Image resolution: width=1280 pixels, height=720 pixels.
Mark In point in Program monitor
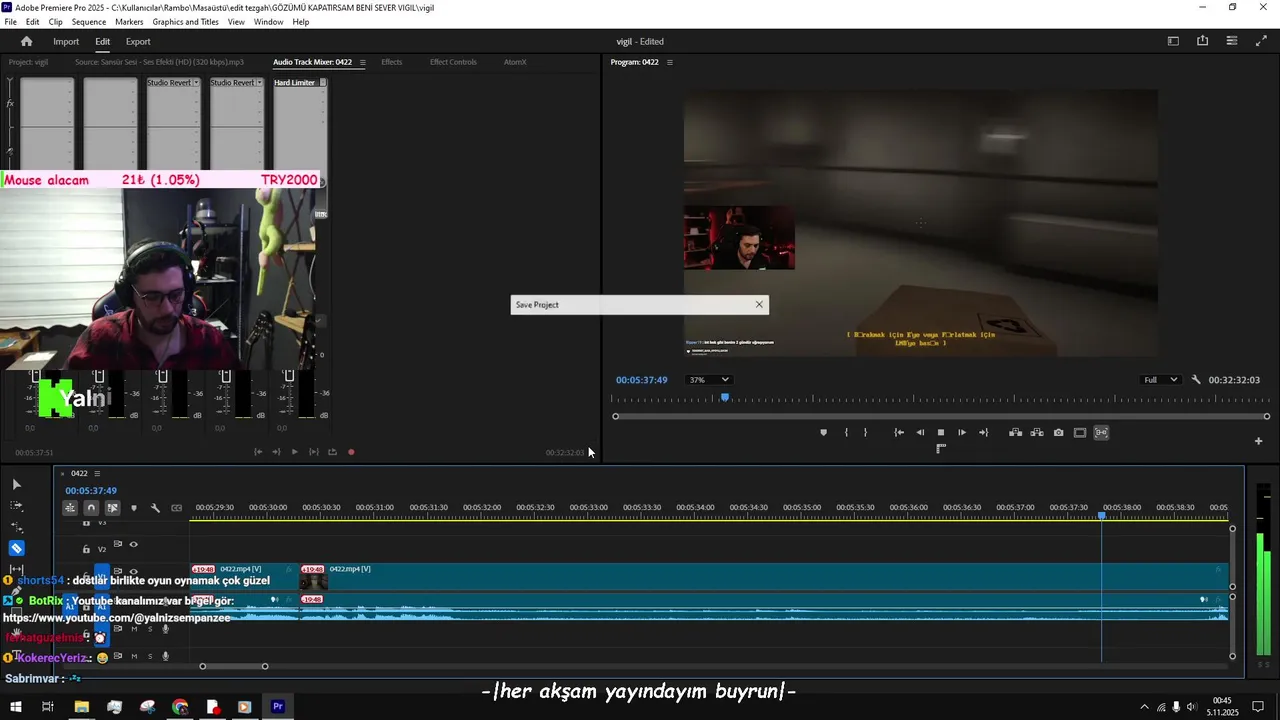tap(846, 433)
